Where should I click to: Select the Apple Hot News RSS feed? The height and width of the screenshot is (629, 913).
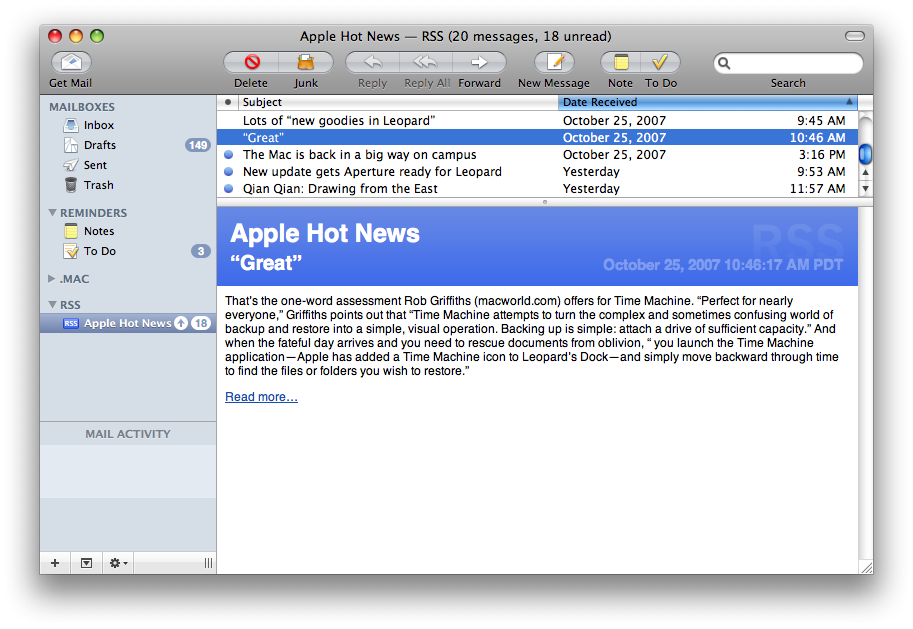128,323
